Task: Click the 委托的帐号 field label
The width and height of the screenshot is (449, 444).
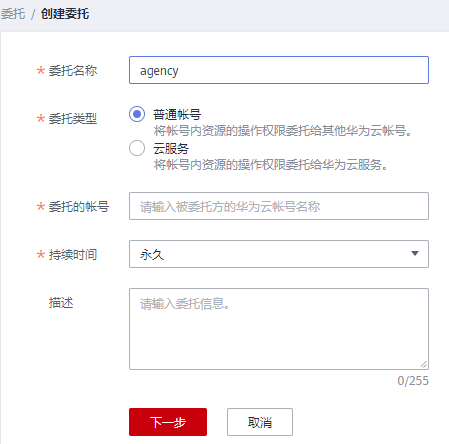Action: click(x=79, y=207)
